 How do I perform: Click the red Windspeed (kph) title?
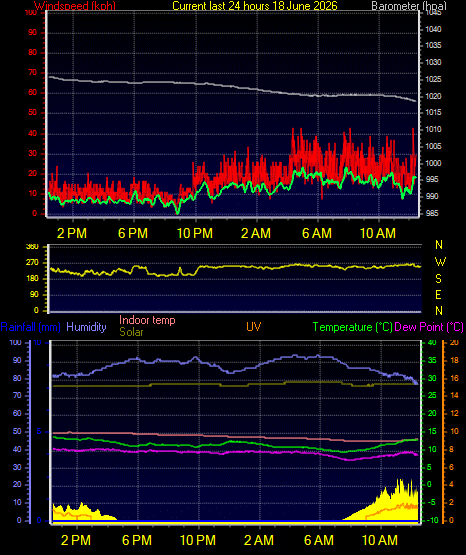(x=75, y=6)
